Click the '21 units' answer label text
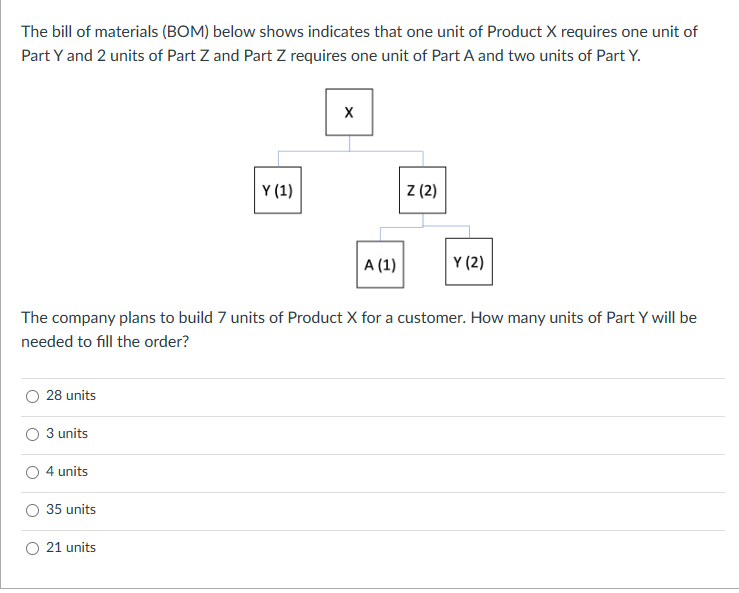Image resolution: width=739 pixels, height=593 pixels. [x=71, y=548]
